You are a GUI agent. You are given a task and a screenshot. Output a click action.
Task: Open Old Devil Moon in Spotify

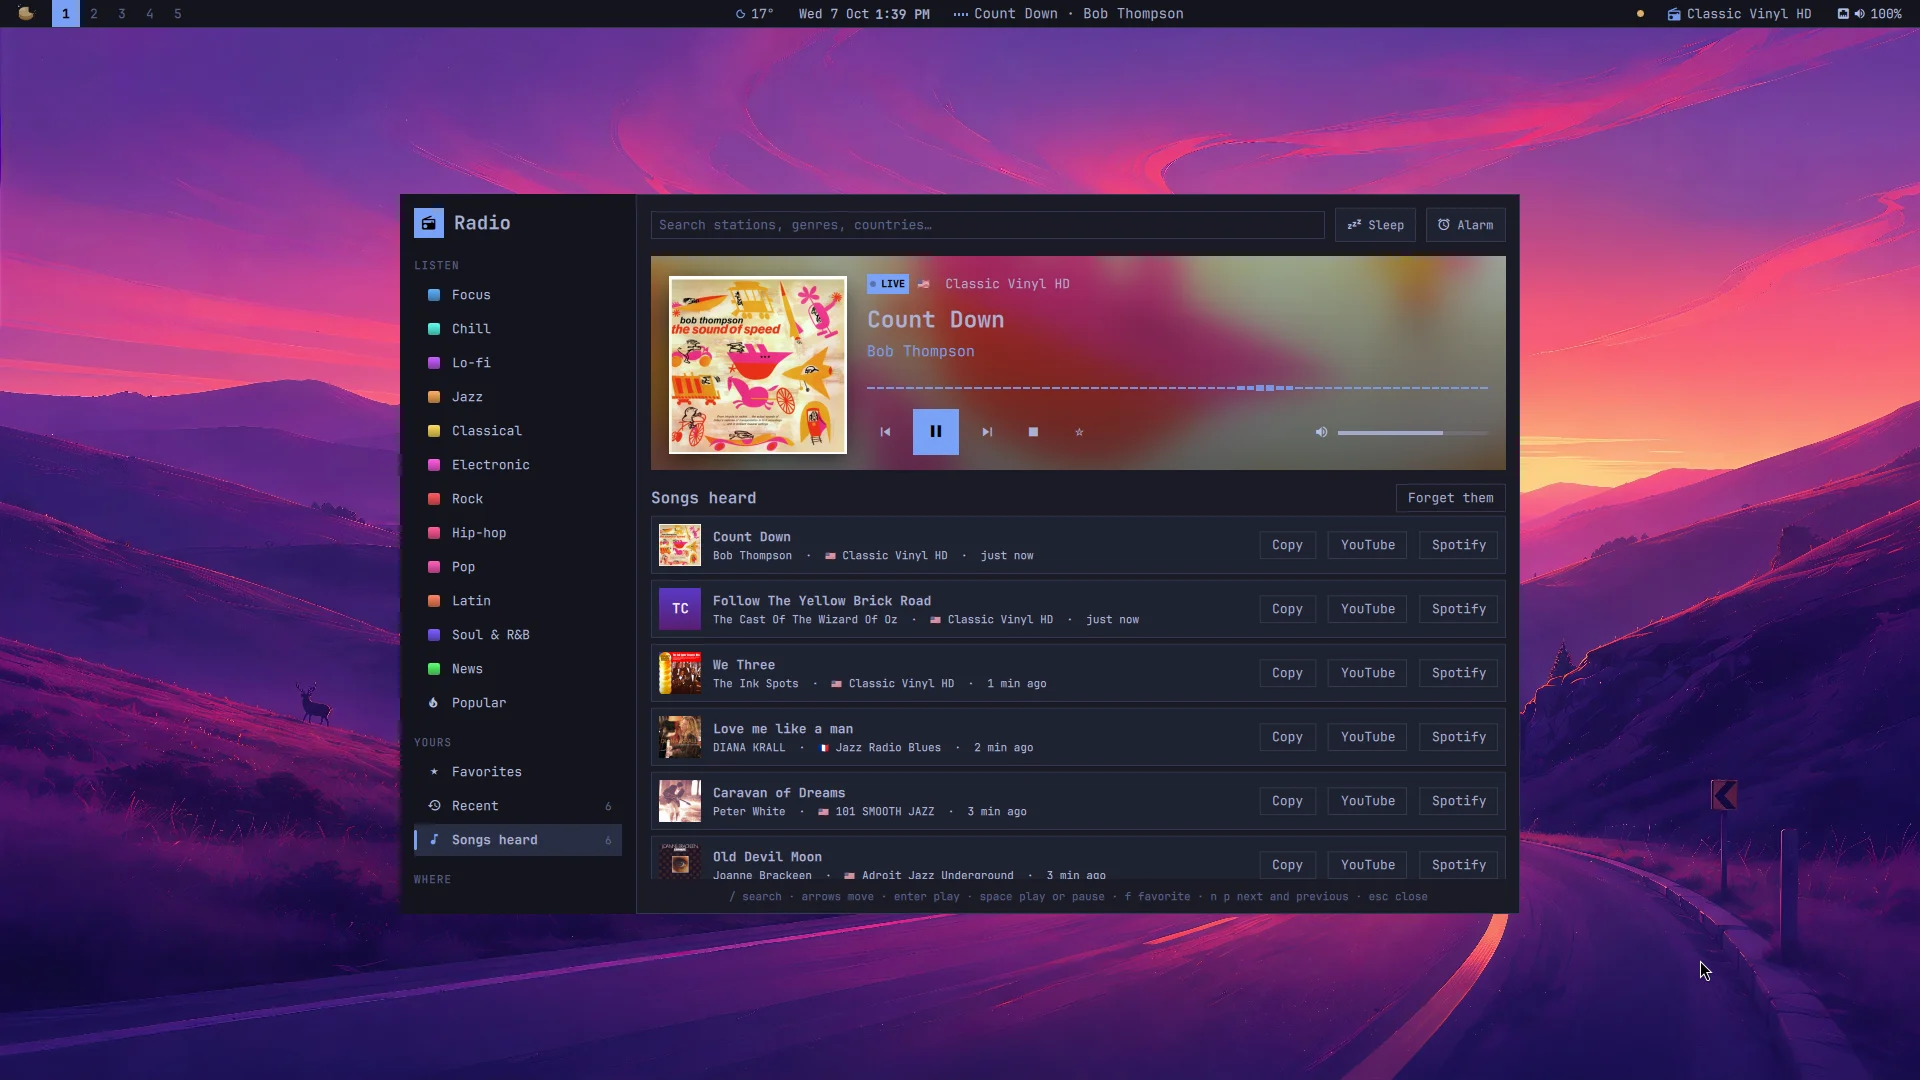pyautogui.click(x=1458, y=865)
